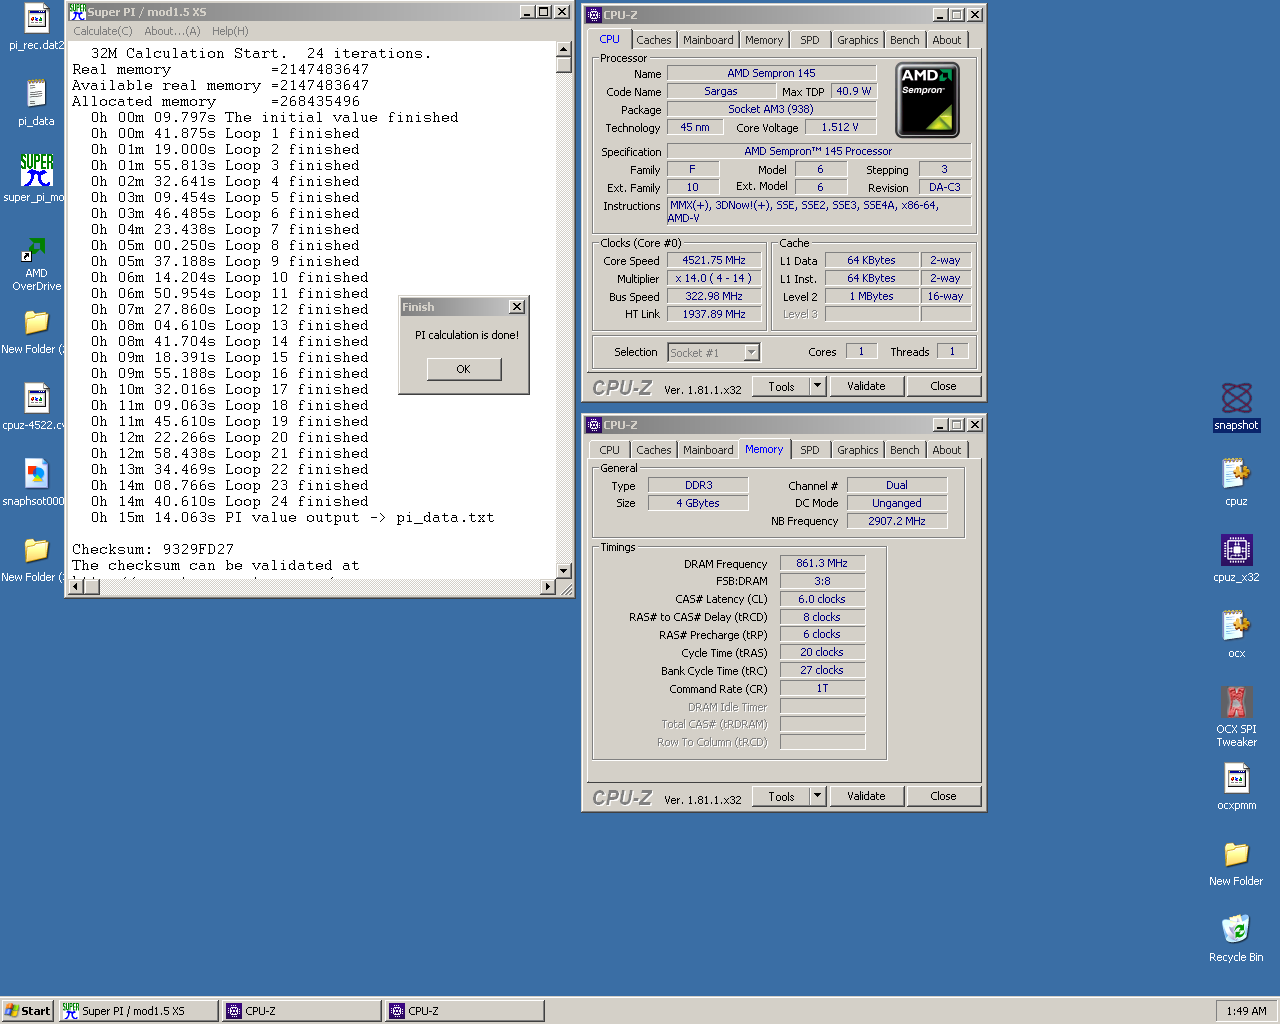The height and width of the screenshot is (1024, 1280).
Task: Switch to Memory tab in top CPU-Z
Action: (764, 40)
